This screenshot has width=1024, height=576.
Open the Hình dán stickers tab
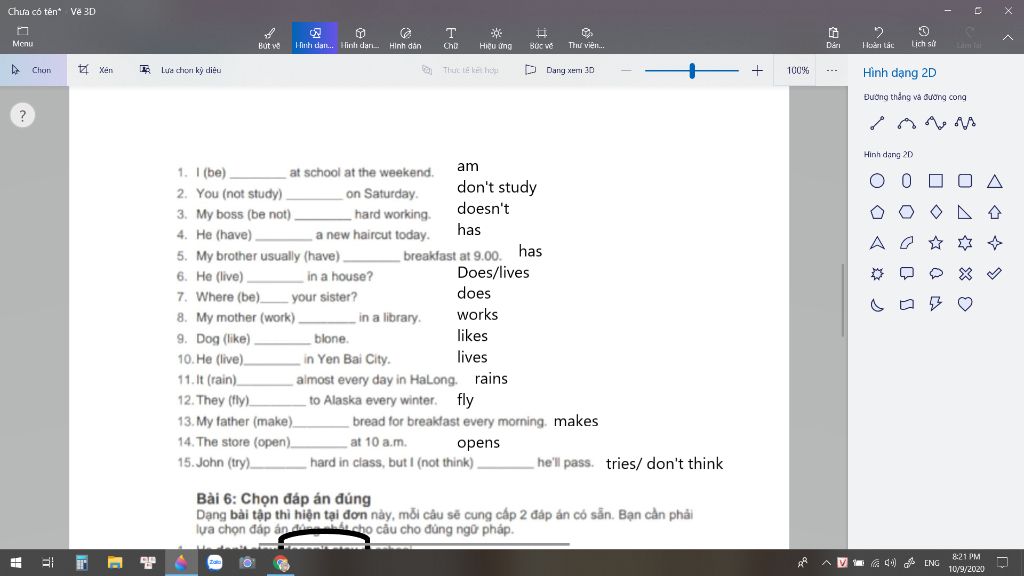click(405, 38)
